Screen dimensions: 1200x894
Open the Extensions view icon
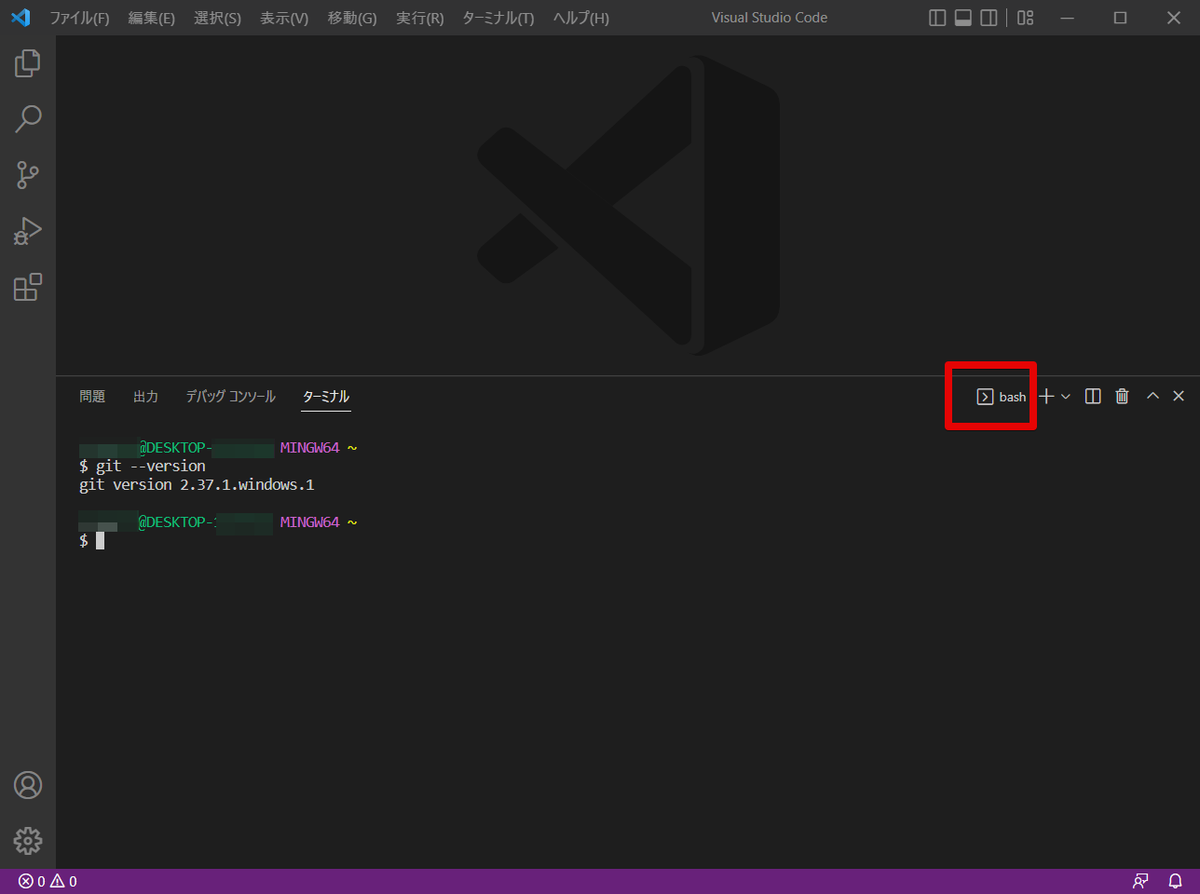pos(28,288)
